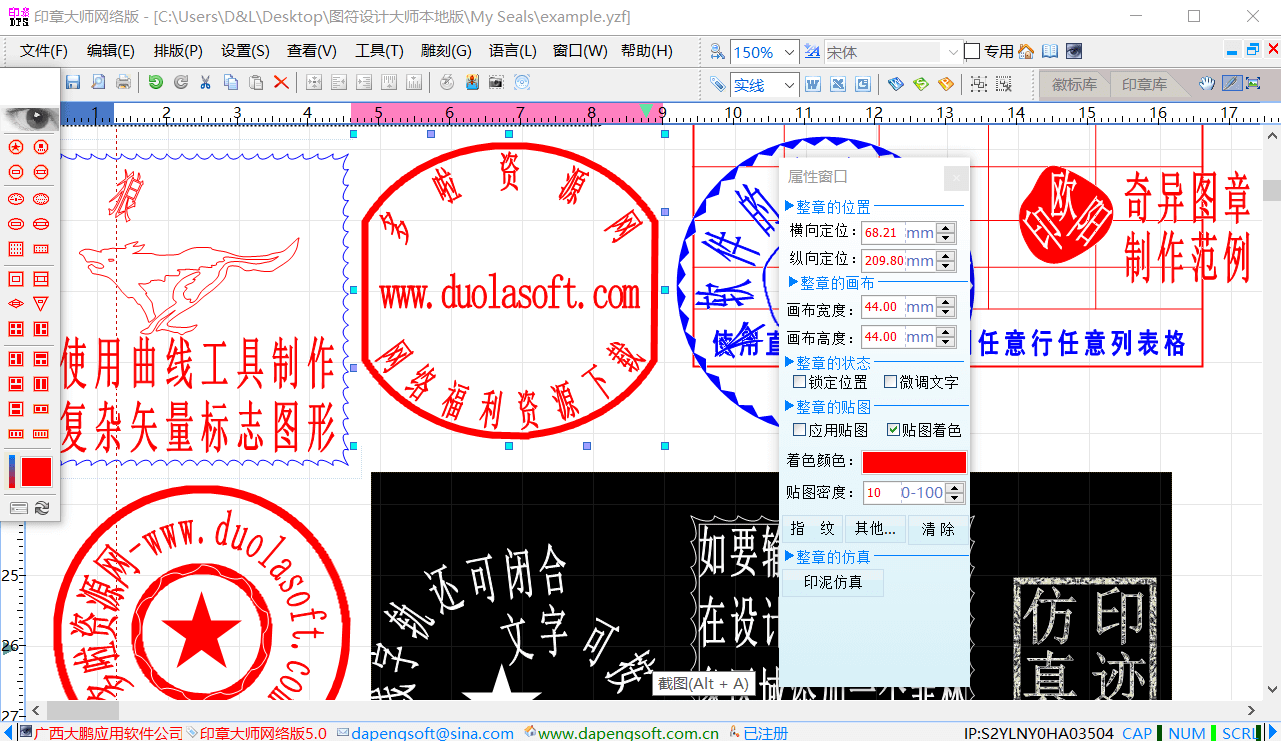This screenshot has height=741, width=1281.
Task: Delete with the red X icon
Action: tap(281, 83)
